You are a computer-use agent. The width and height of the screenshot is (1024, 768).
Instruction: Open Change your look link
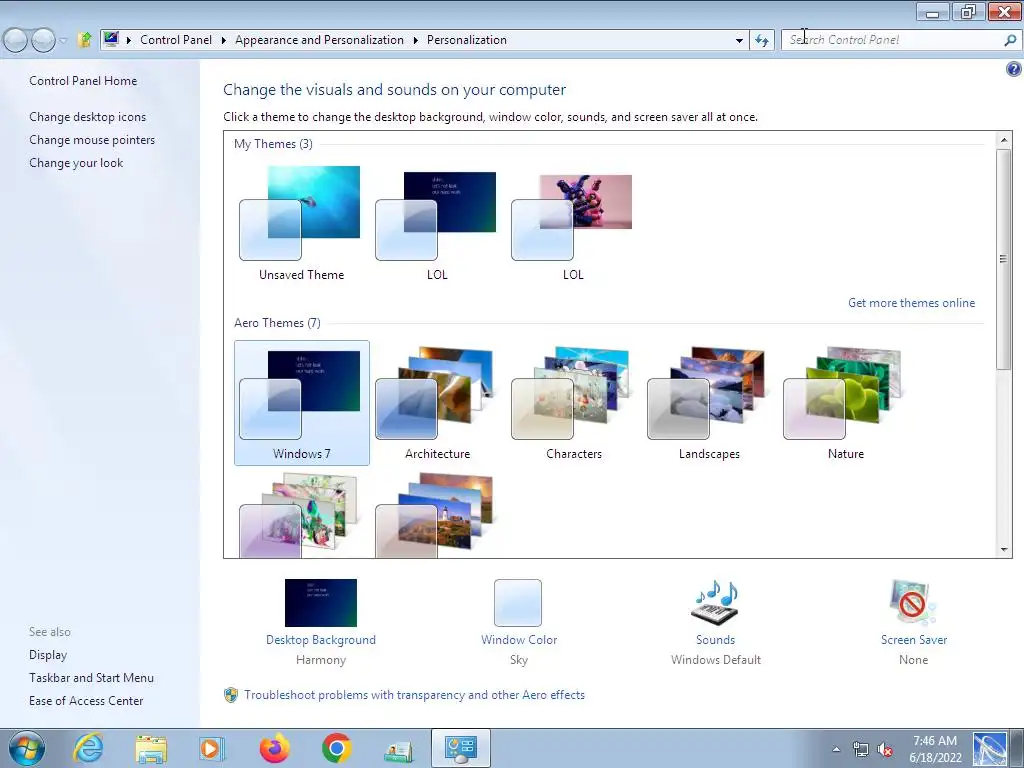point(76,163)
